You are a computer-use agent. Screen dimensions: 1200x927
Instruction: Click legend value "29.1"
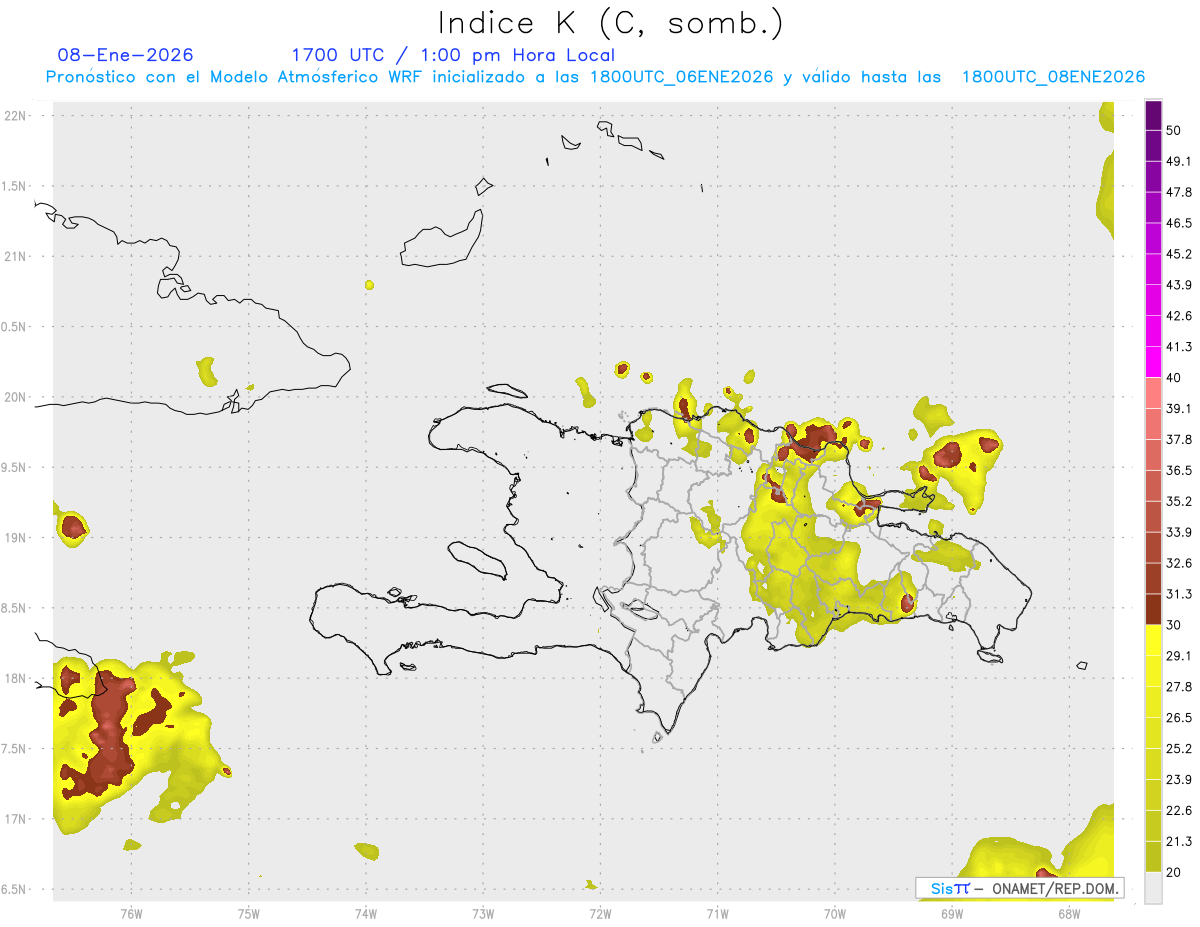click(1179, 656)
